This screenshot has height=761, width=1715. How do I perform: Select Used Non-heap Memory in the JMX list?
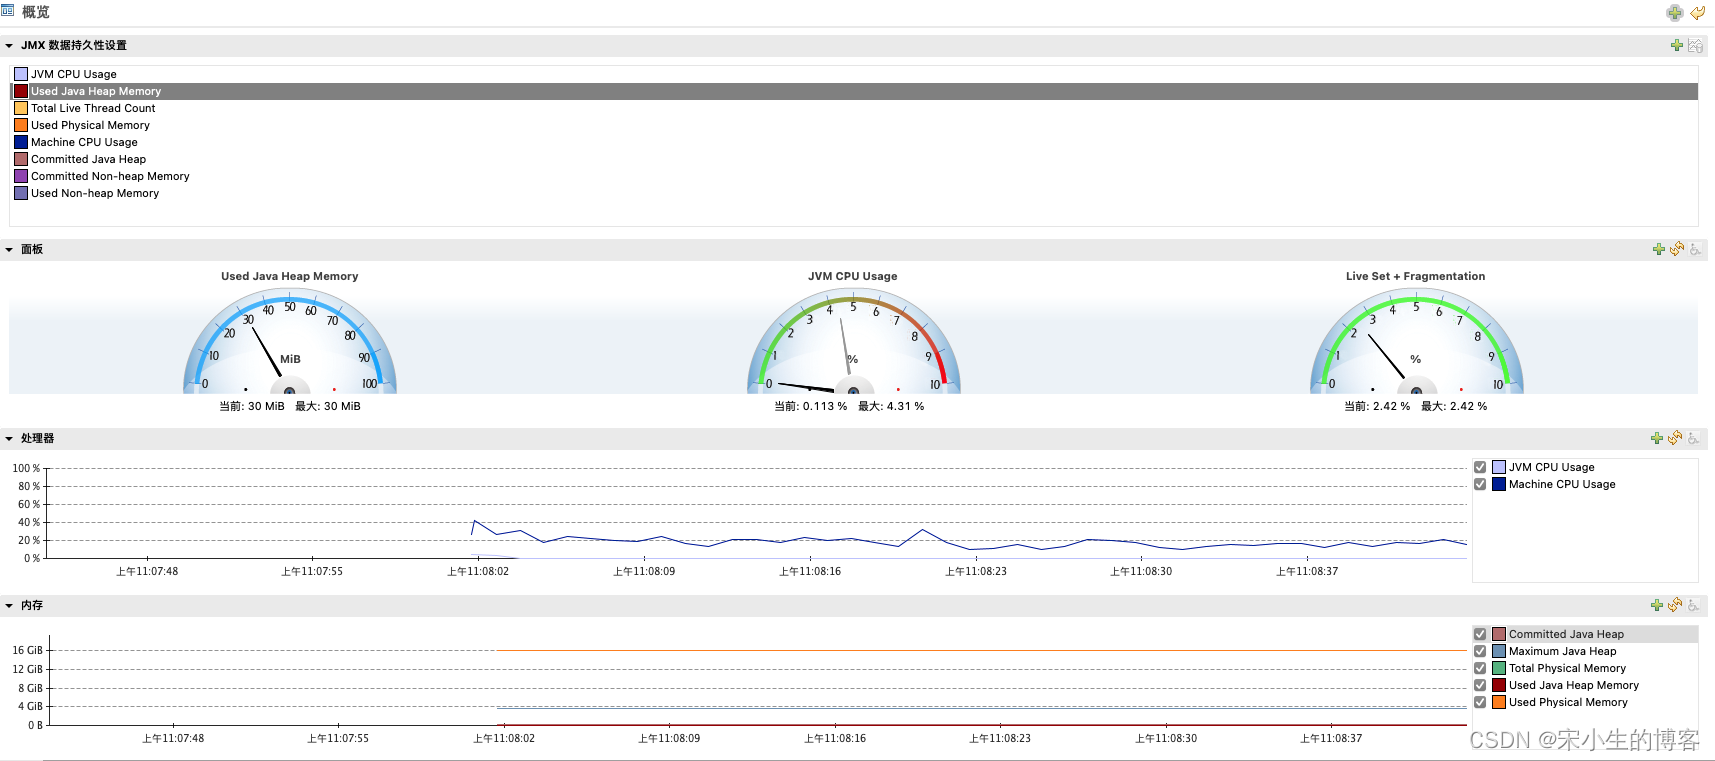click(x=854, y=193)
